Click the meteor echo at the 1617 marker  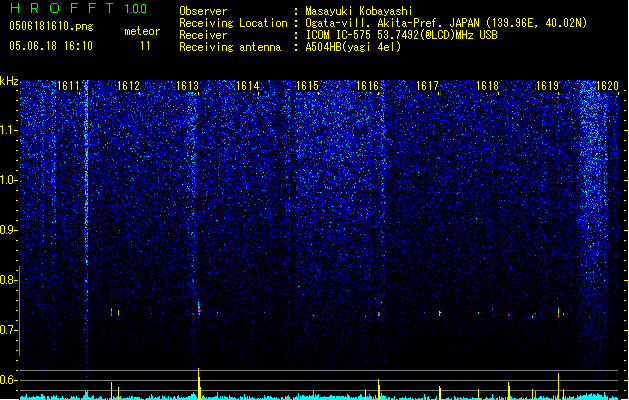pos(440,313)
